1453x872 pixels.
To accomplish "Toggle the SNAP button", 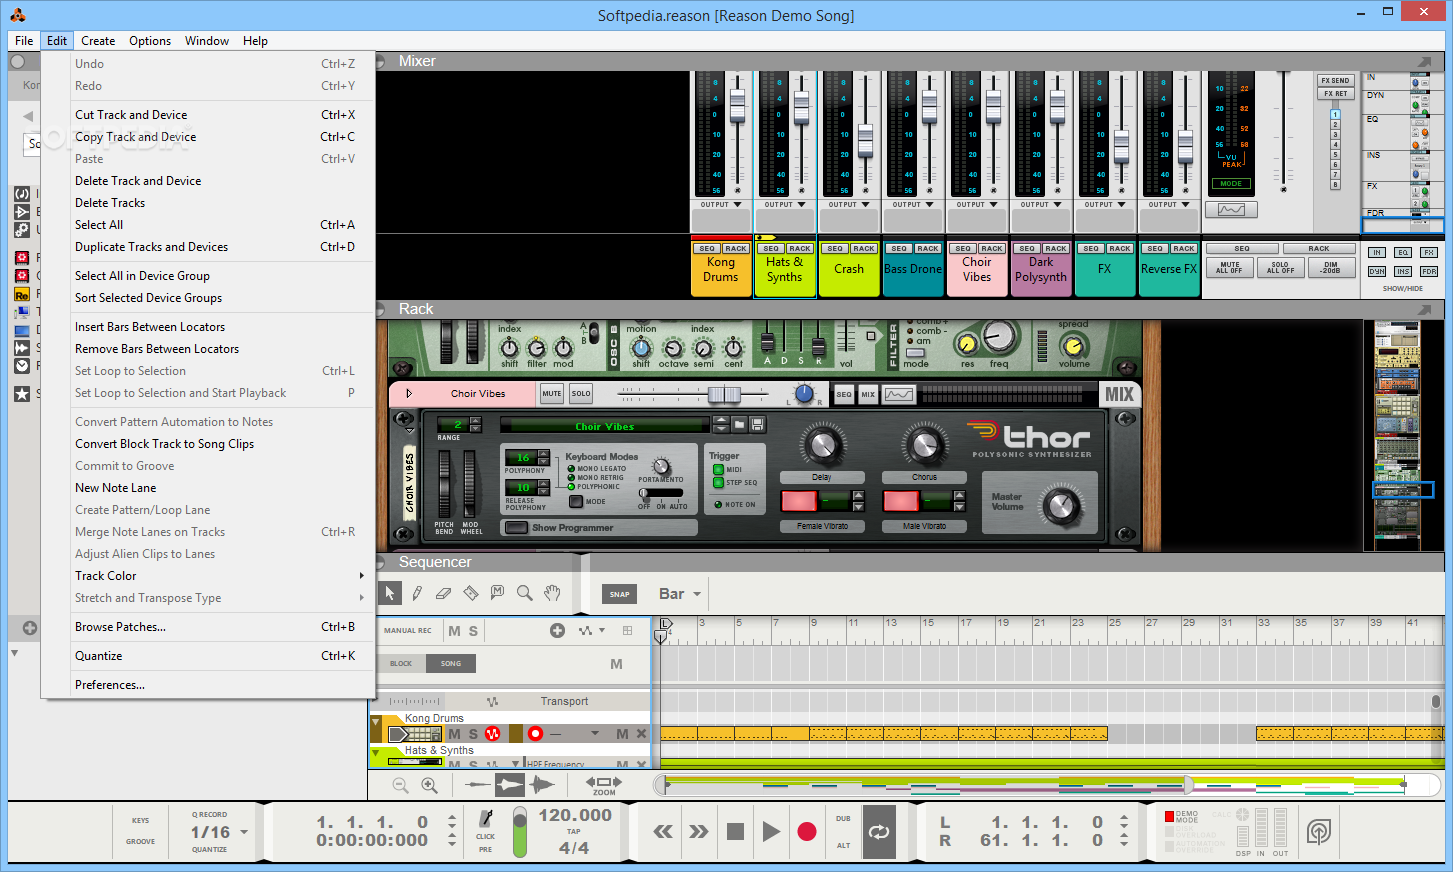I will click(620, 594).
